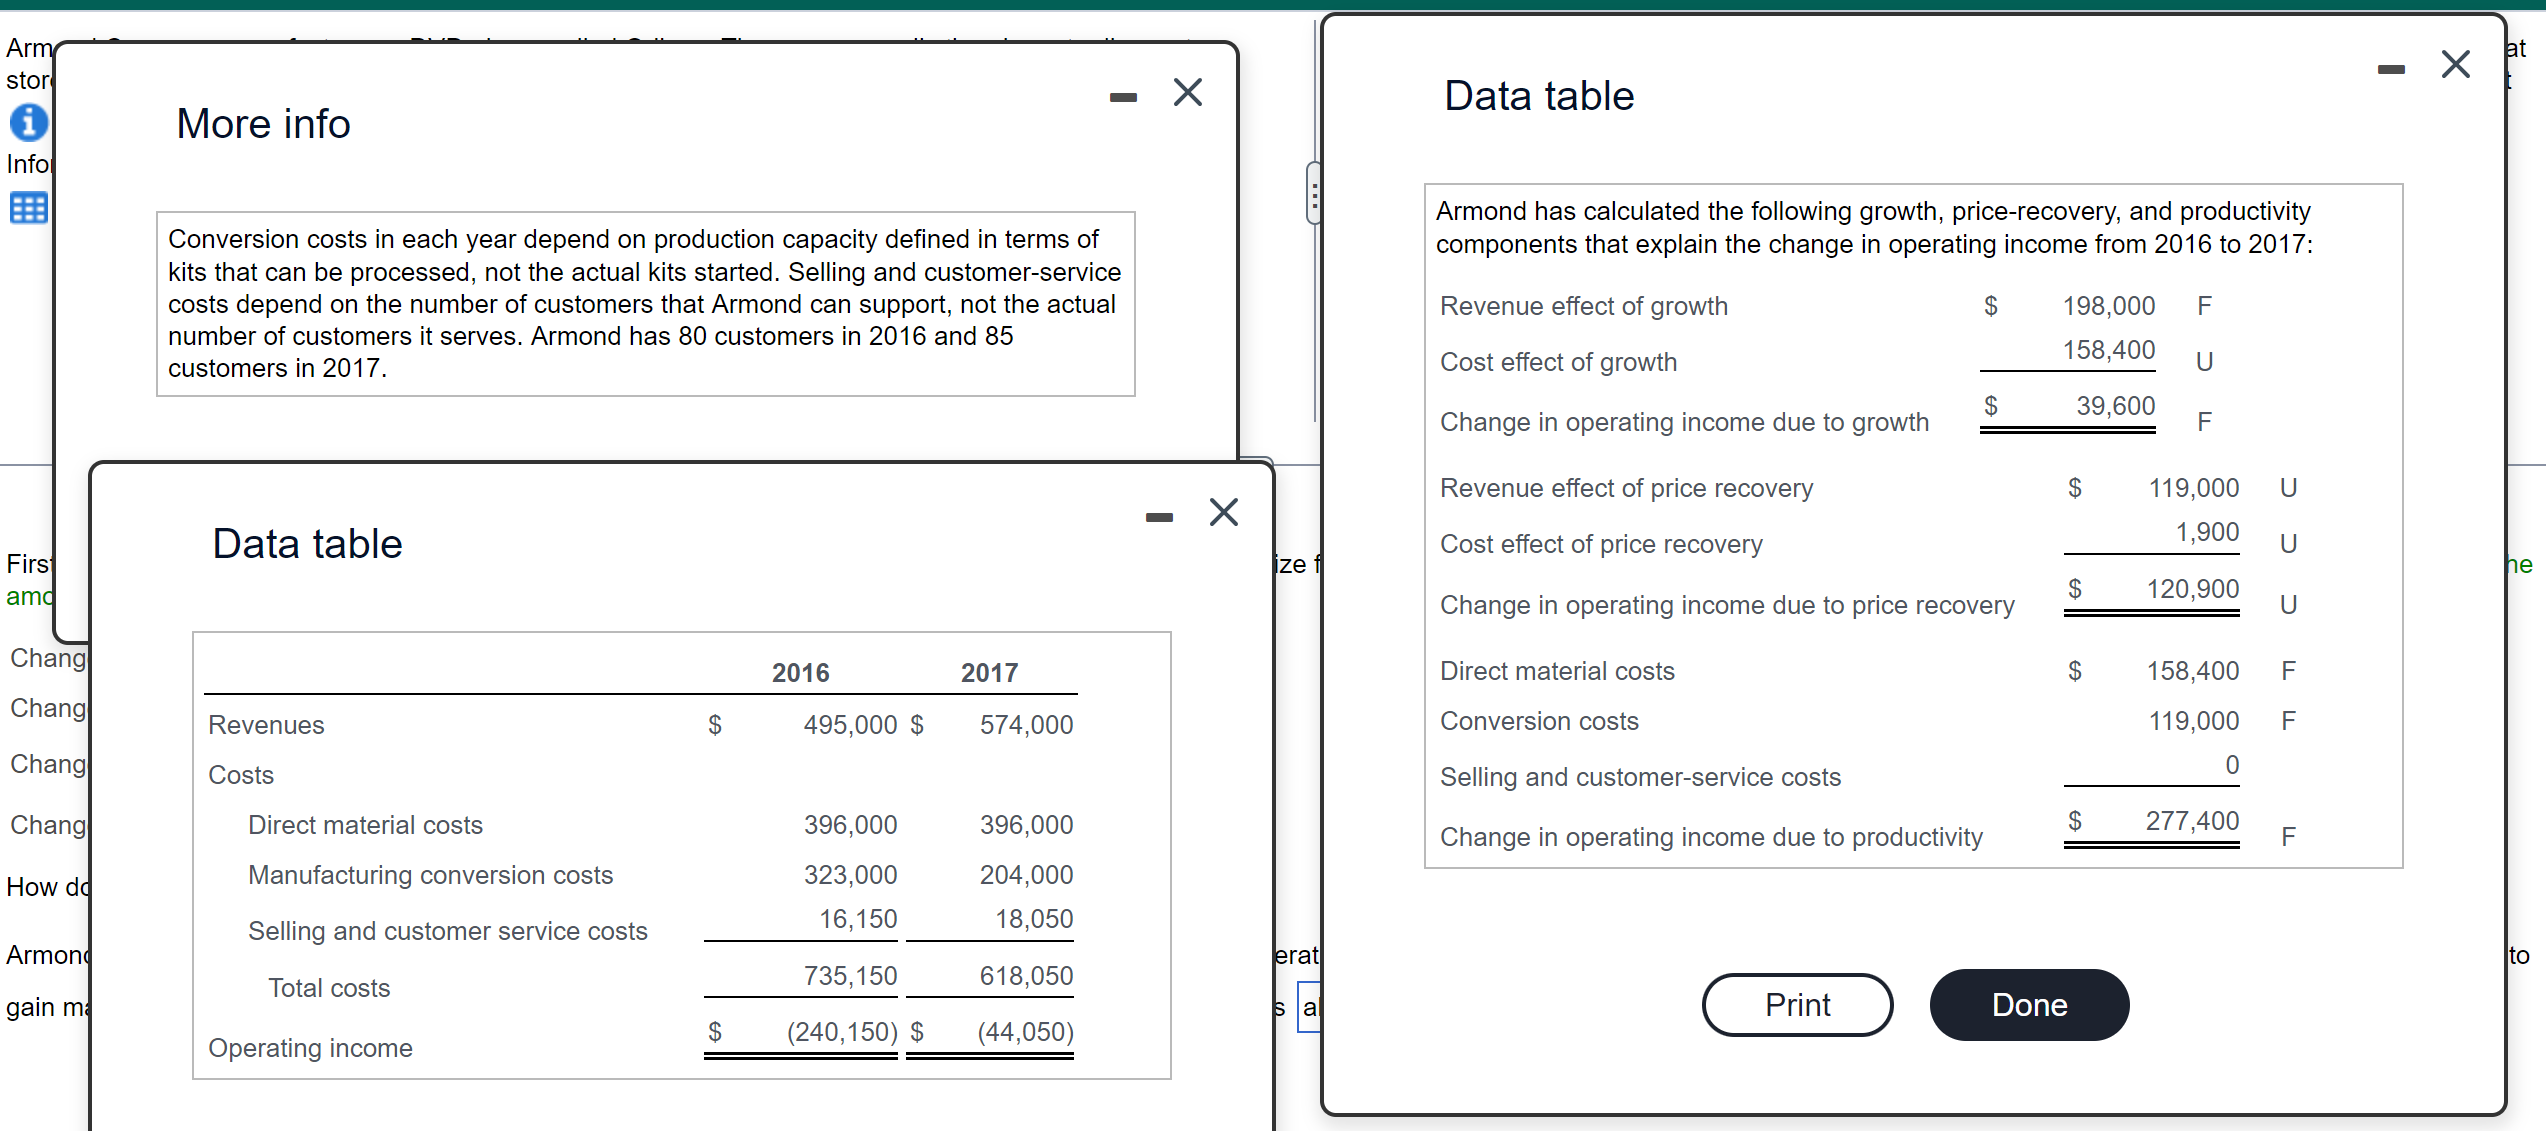
Task: Close the right Data table popup
Action: pyautogui.click(x=2457, y=64)
